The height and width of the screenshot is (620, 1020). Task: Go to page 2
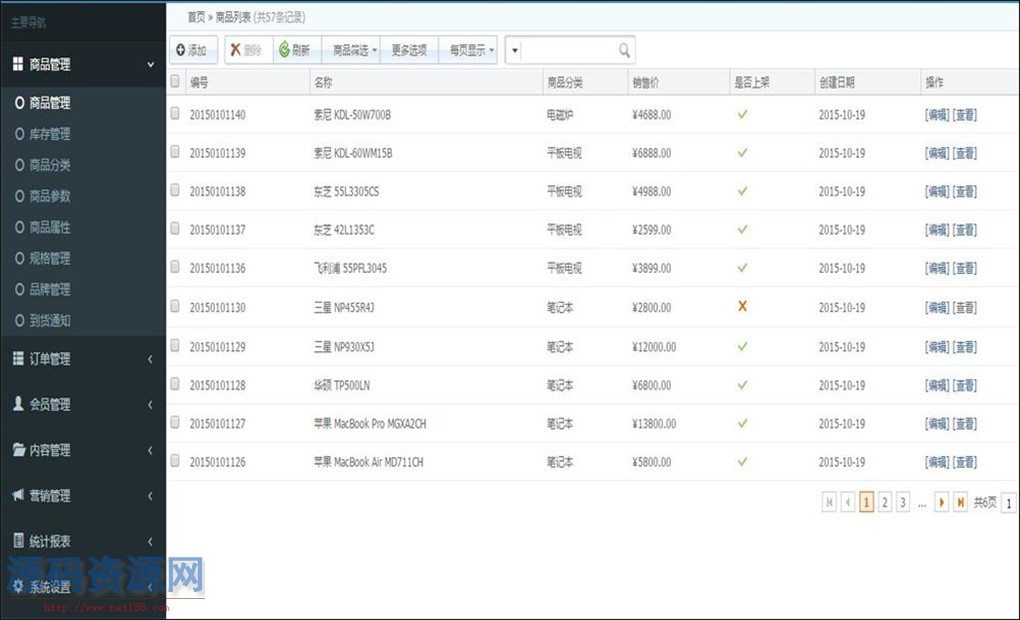coord(885,502)
